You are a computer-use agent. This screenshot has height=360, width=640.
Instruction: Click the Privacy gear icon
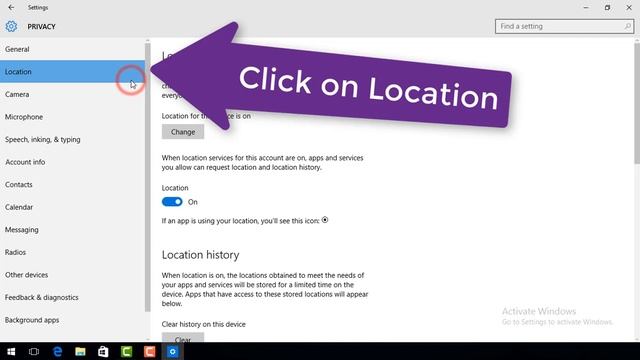11,26
